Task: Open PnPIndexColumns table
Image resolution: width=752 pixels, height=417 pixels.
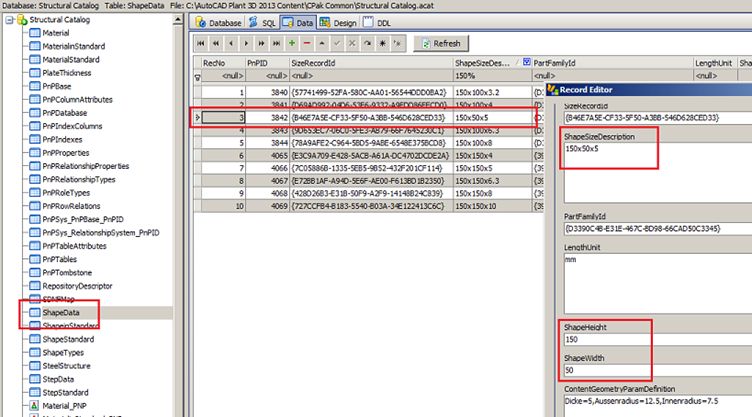Action: point(72,126)
